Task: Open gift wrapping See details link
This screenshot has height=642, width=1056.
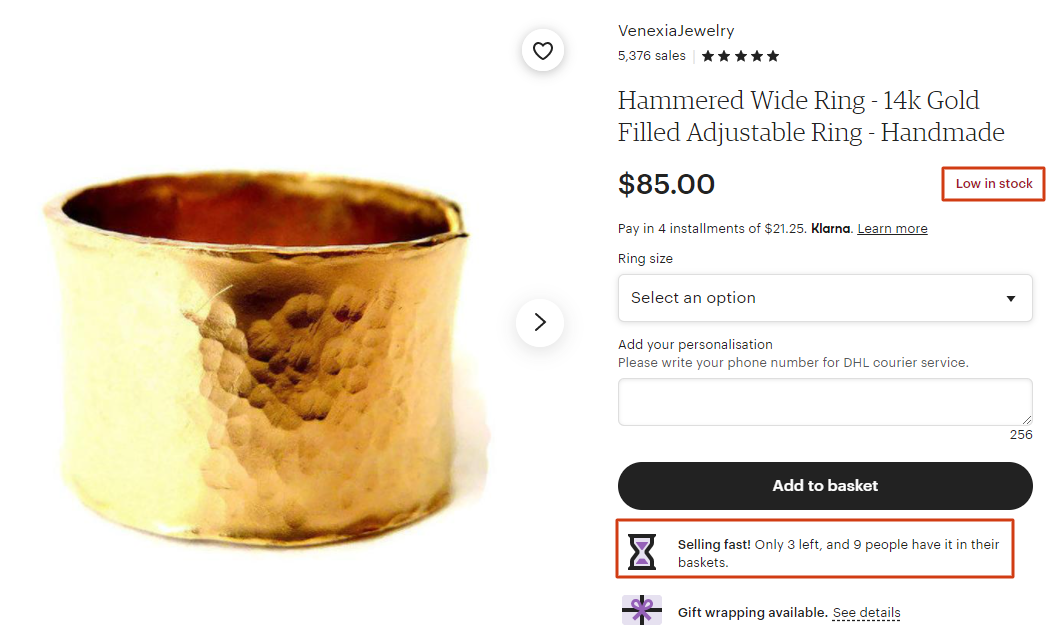Action: [866, 613]
